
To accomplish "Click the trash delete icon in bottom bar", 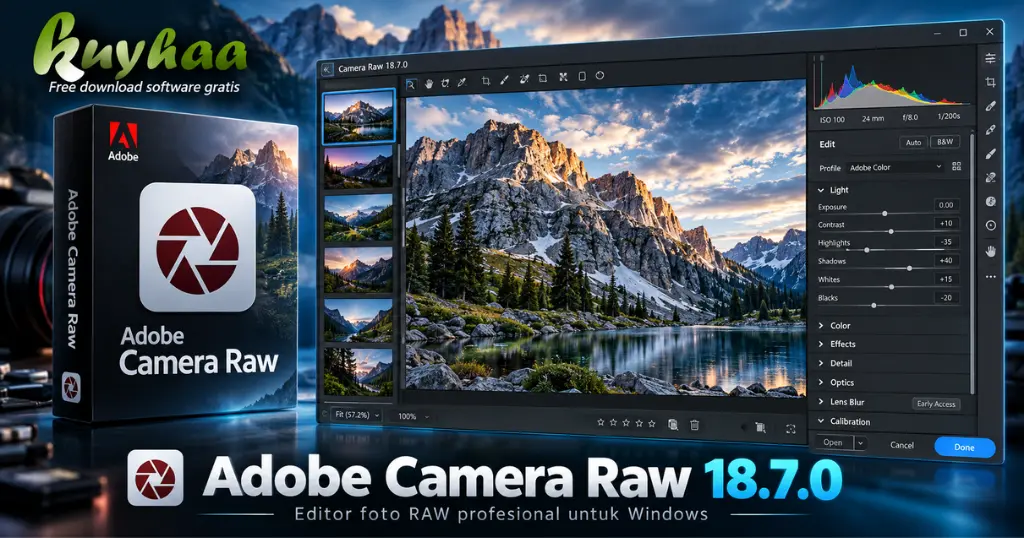I will click(x=694, y=425).
